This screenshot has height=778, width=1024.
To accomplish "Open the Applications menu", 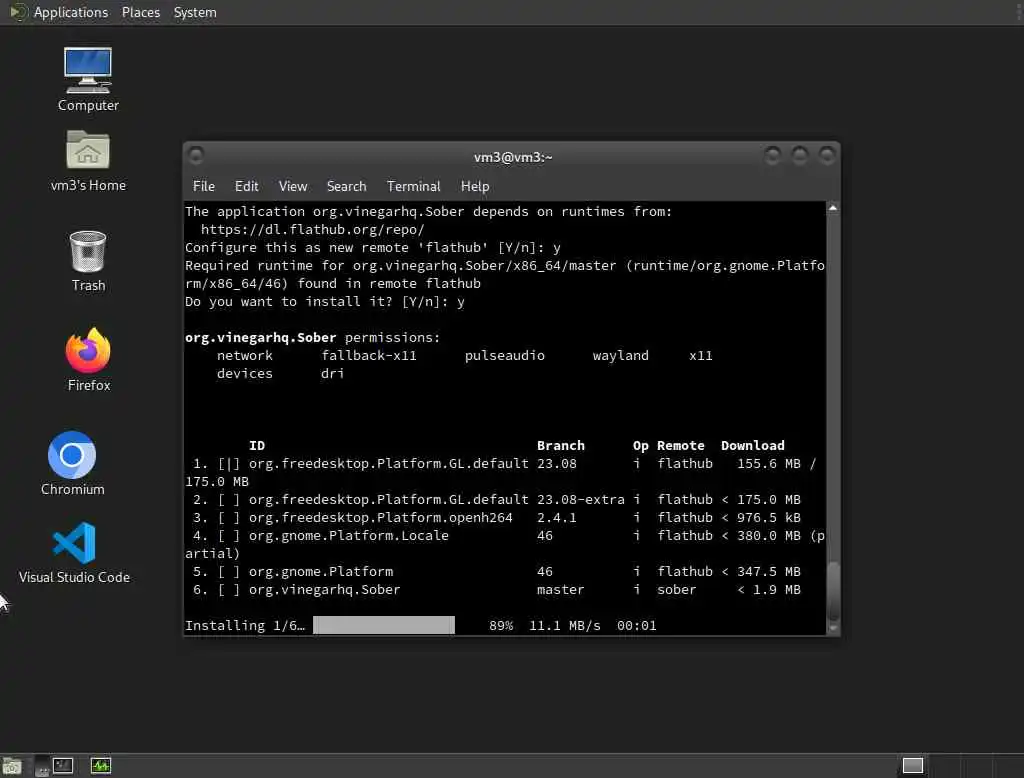I will tap(71, 12).
